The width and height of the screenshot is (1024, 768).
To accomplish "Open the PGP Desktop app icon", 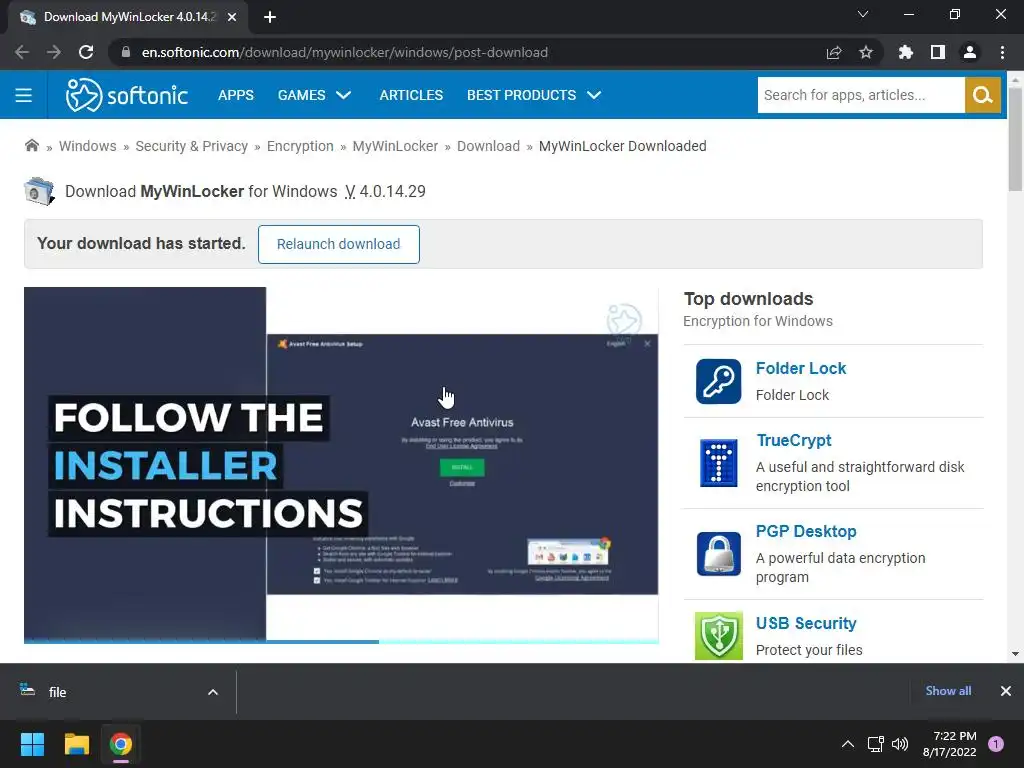I will (718, 554).
